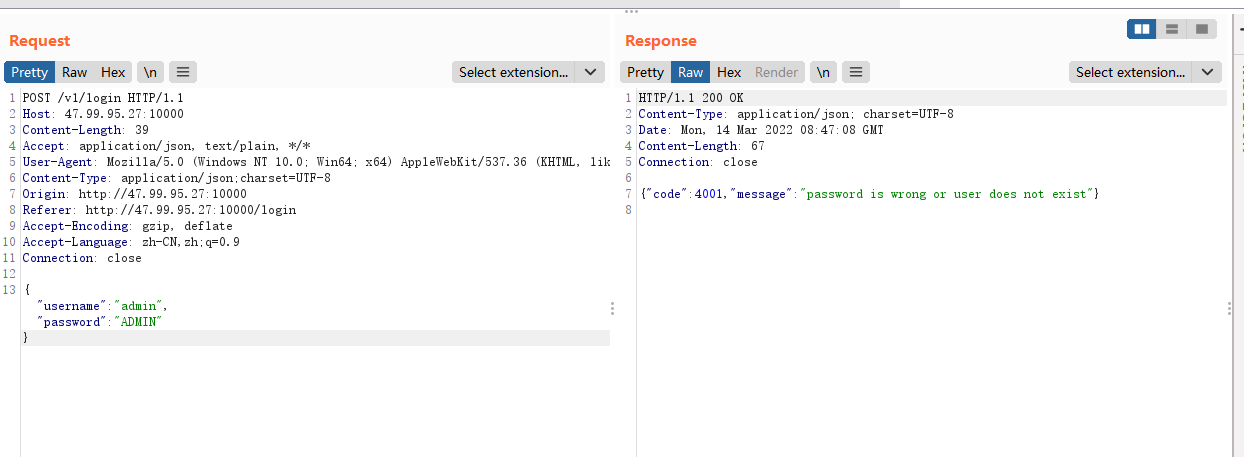Toggle \n non-printable characters in Request
This screenshot has height=457, width=1244.
tap(150, 72)
